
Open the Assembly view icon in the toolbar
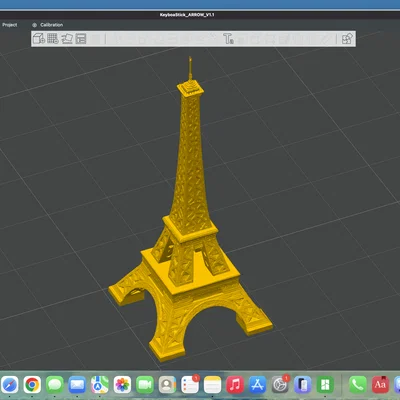click(347, 39)
